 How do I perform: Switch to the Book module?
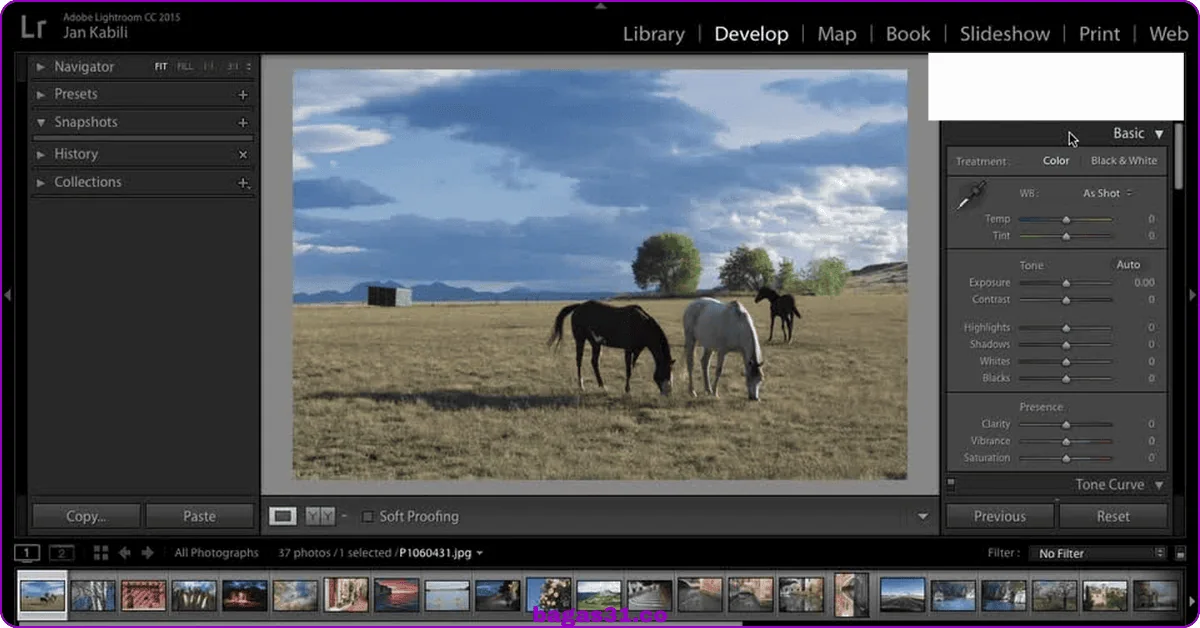click(908, 34)
